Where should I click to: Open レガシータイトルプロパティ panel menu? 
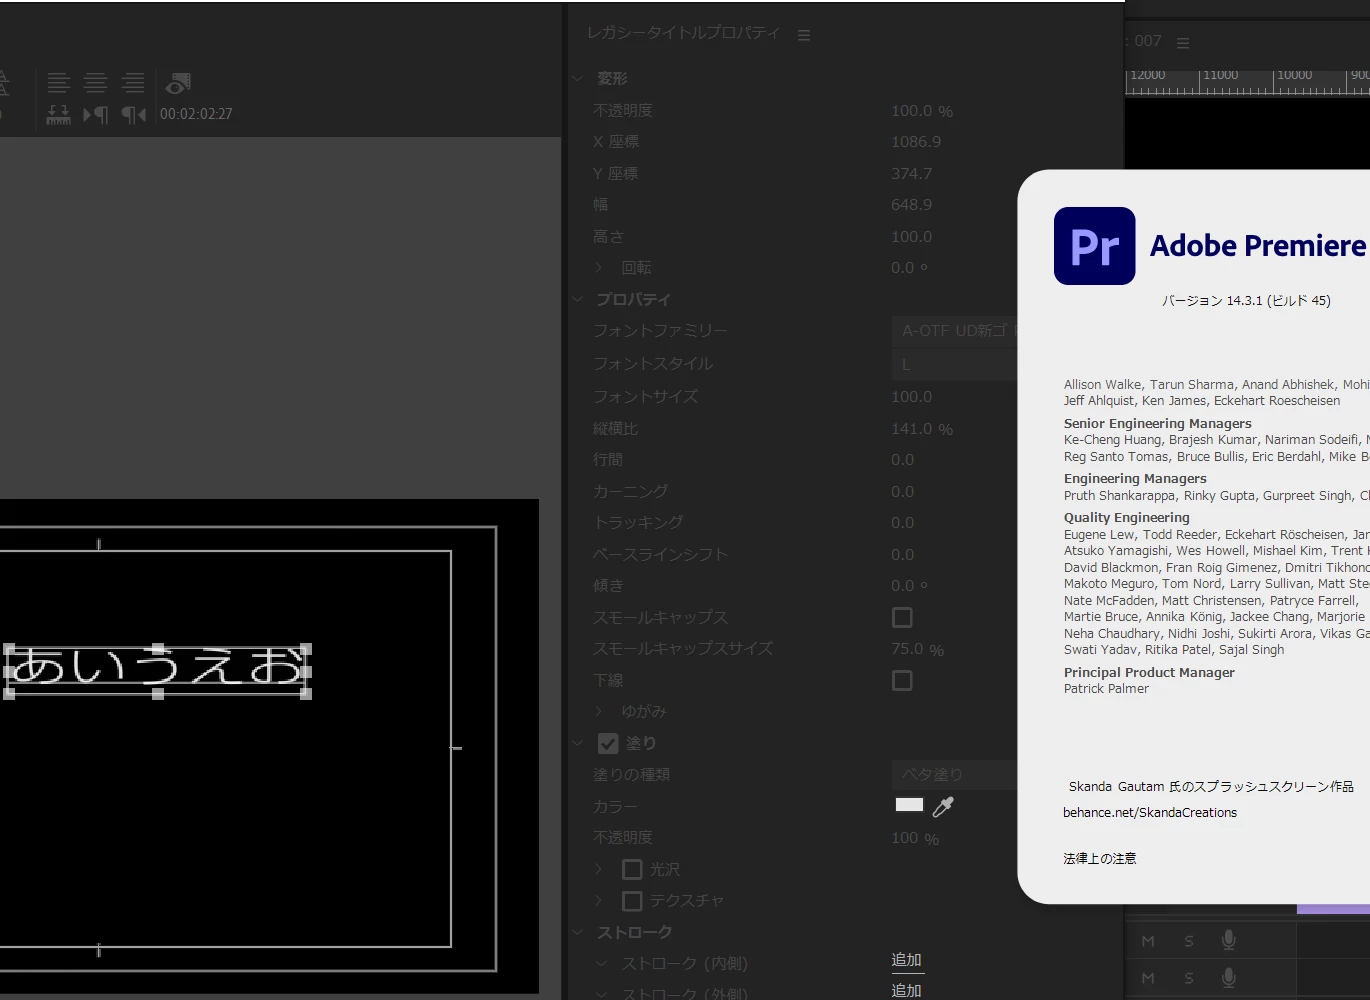(804, 35)
